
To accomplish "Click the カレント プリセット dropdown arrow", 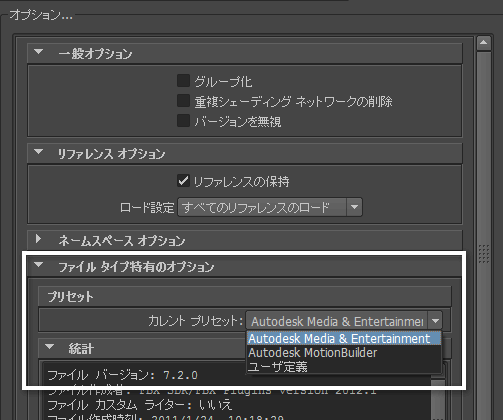I will coord(435,321).
